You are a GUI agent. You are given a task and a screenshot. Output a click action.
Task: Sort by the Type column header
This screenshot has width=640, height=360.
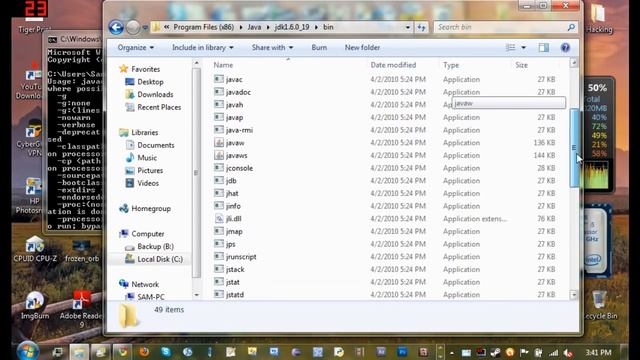[x=451, y=65]
